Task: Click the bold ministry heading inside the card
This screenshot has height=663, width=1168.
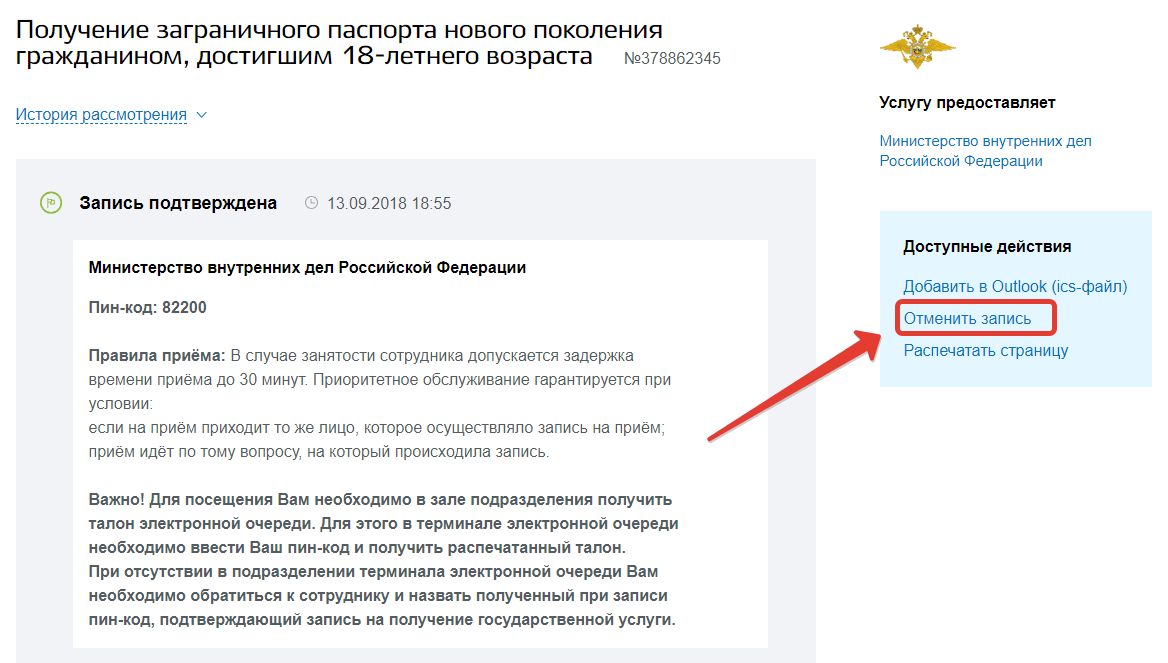Action: (307, 268)
